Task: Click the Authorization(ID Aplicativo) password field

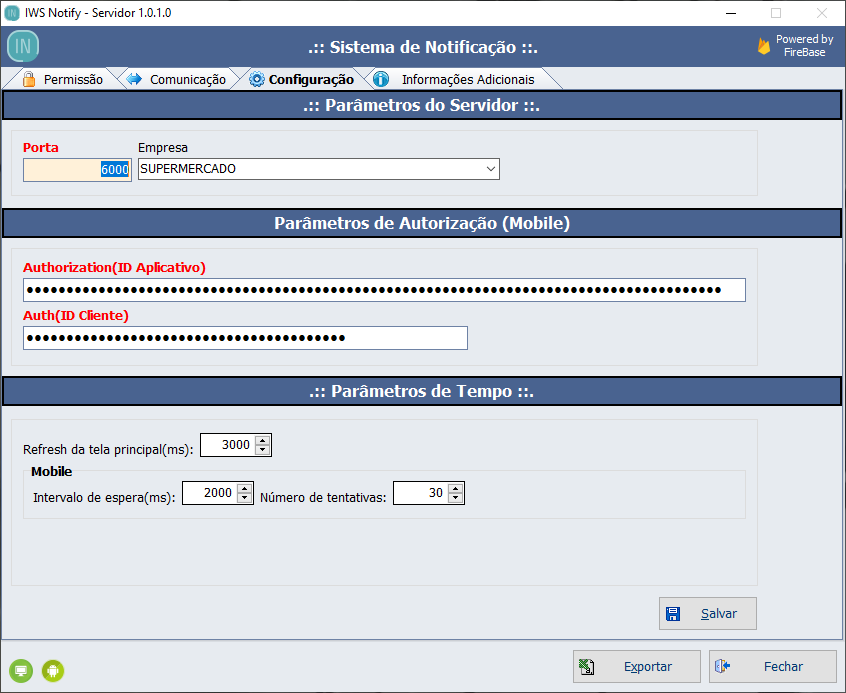Action: pos(384,290)
